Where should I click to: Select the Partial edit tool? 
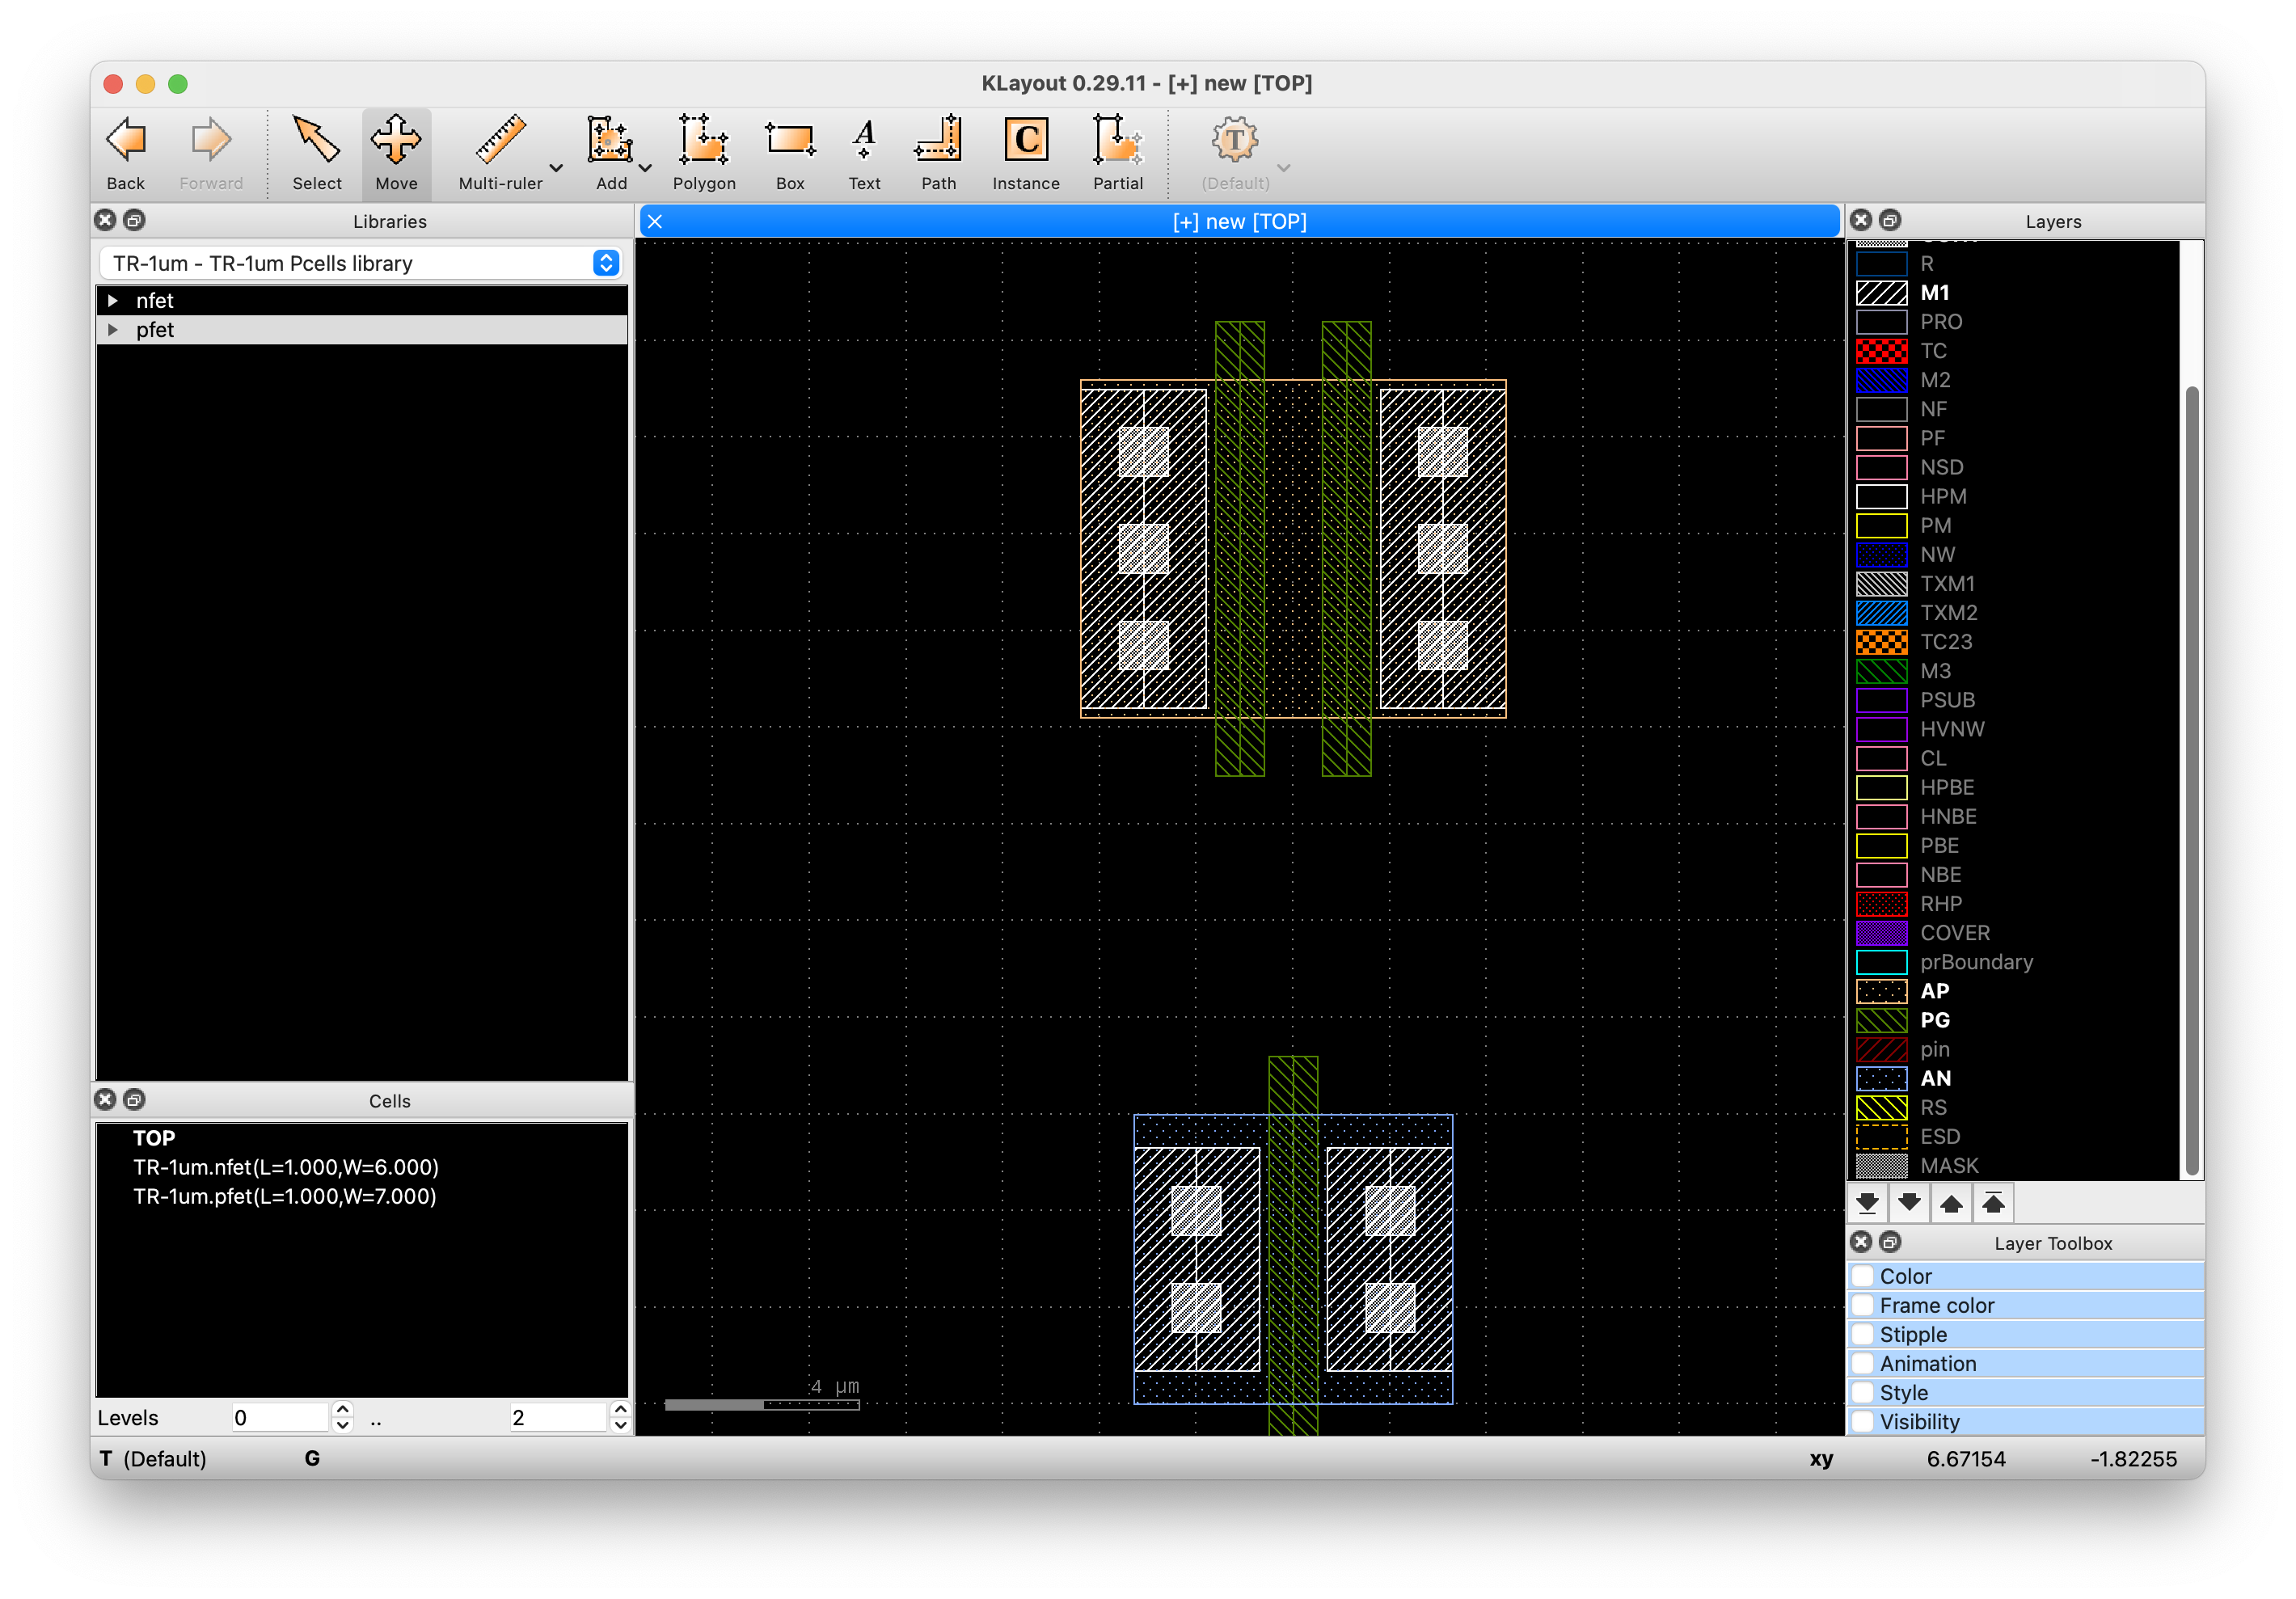1117,152
